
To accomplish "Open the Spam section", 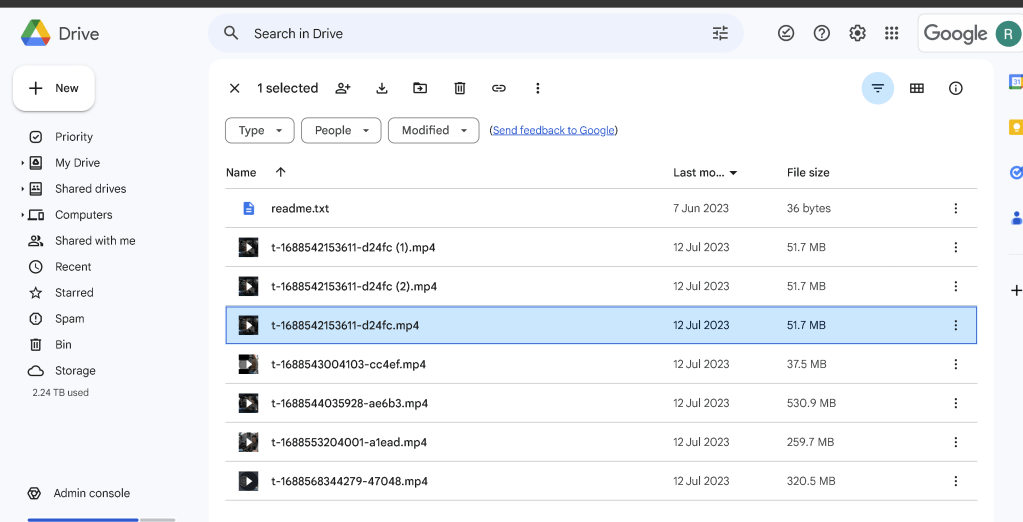I will [x=70, y=319].
